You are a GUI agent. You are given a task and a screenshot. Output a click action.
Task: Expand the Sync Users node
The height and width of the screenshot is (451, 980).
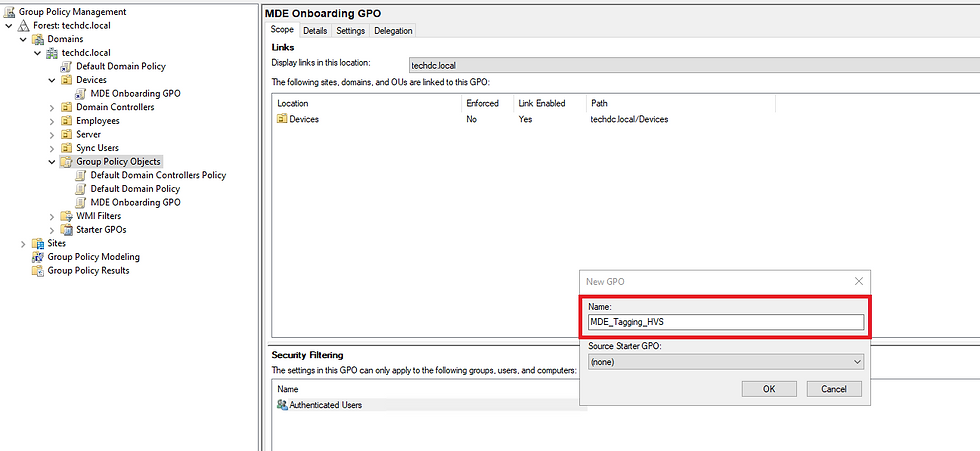[x=52, y=149]
